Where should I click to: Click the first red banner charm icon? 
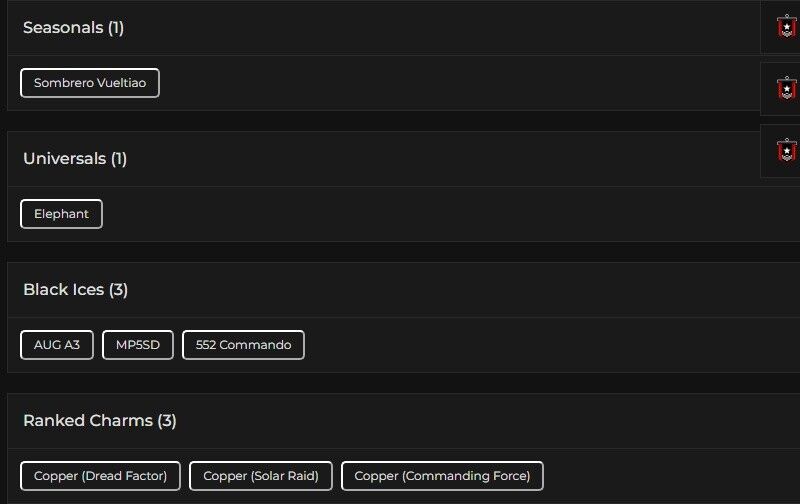787,26
